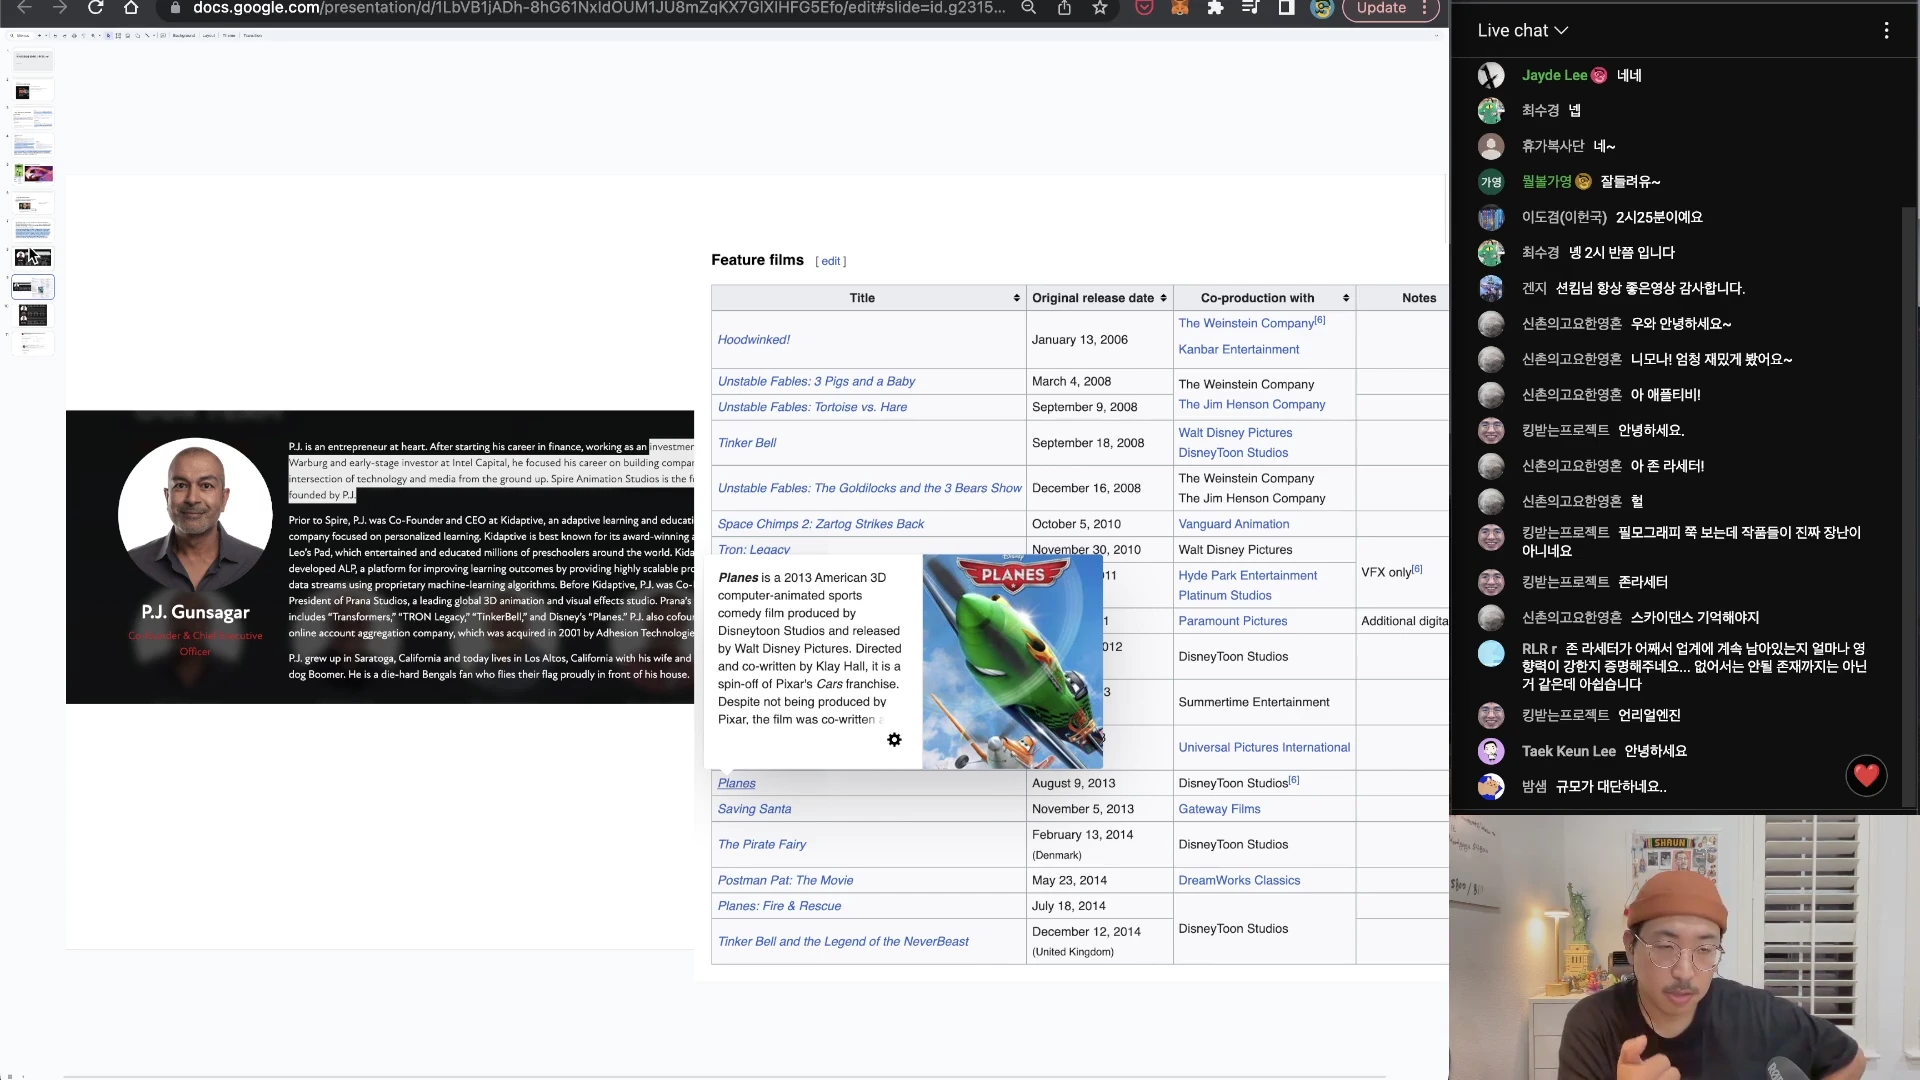This screenshot has height=1080, width=1920.
Task: Open the Pocket extension icon
Action: point(1145,8)
